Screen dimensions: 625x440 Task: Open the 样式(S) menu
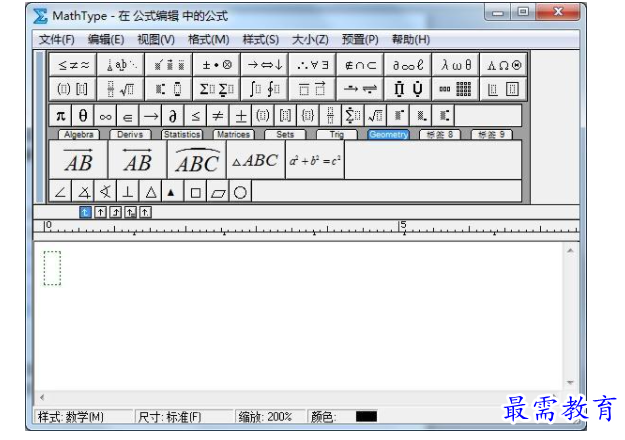[x=261, y=39]
